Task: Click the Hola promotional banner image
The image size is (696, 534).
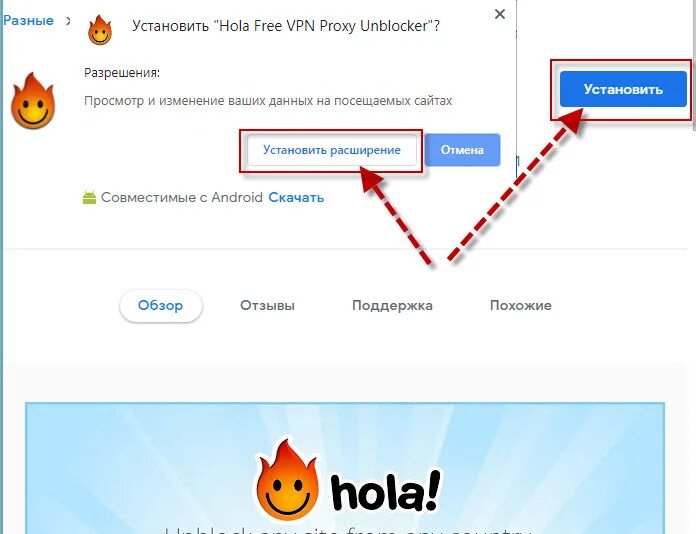Action: point(345,468)
